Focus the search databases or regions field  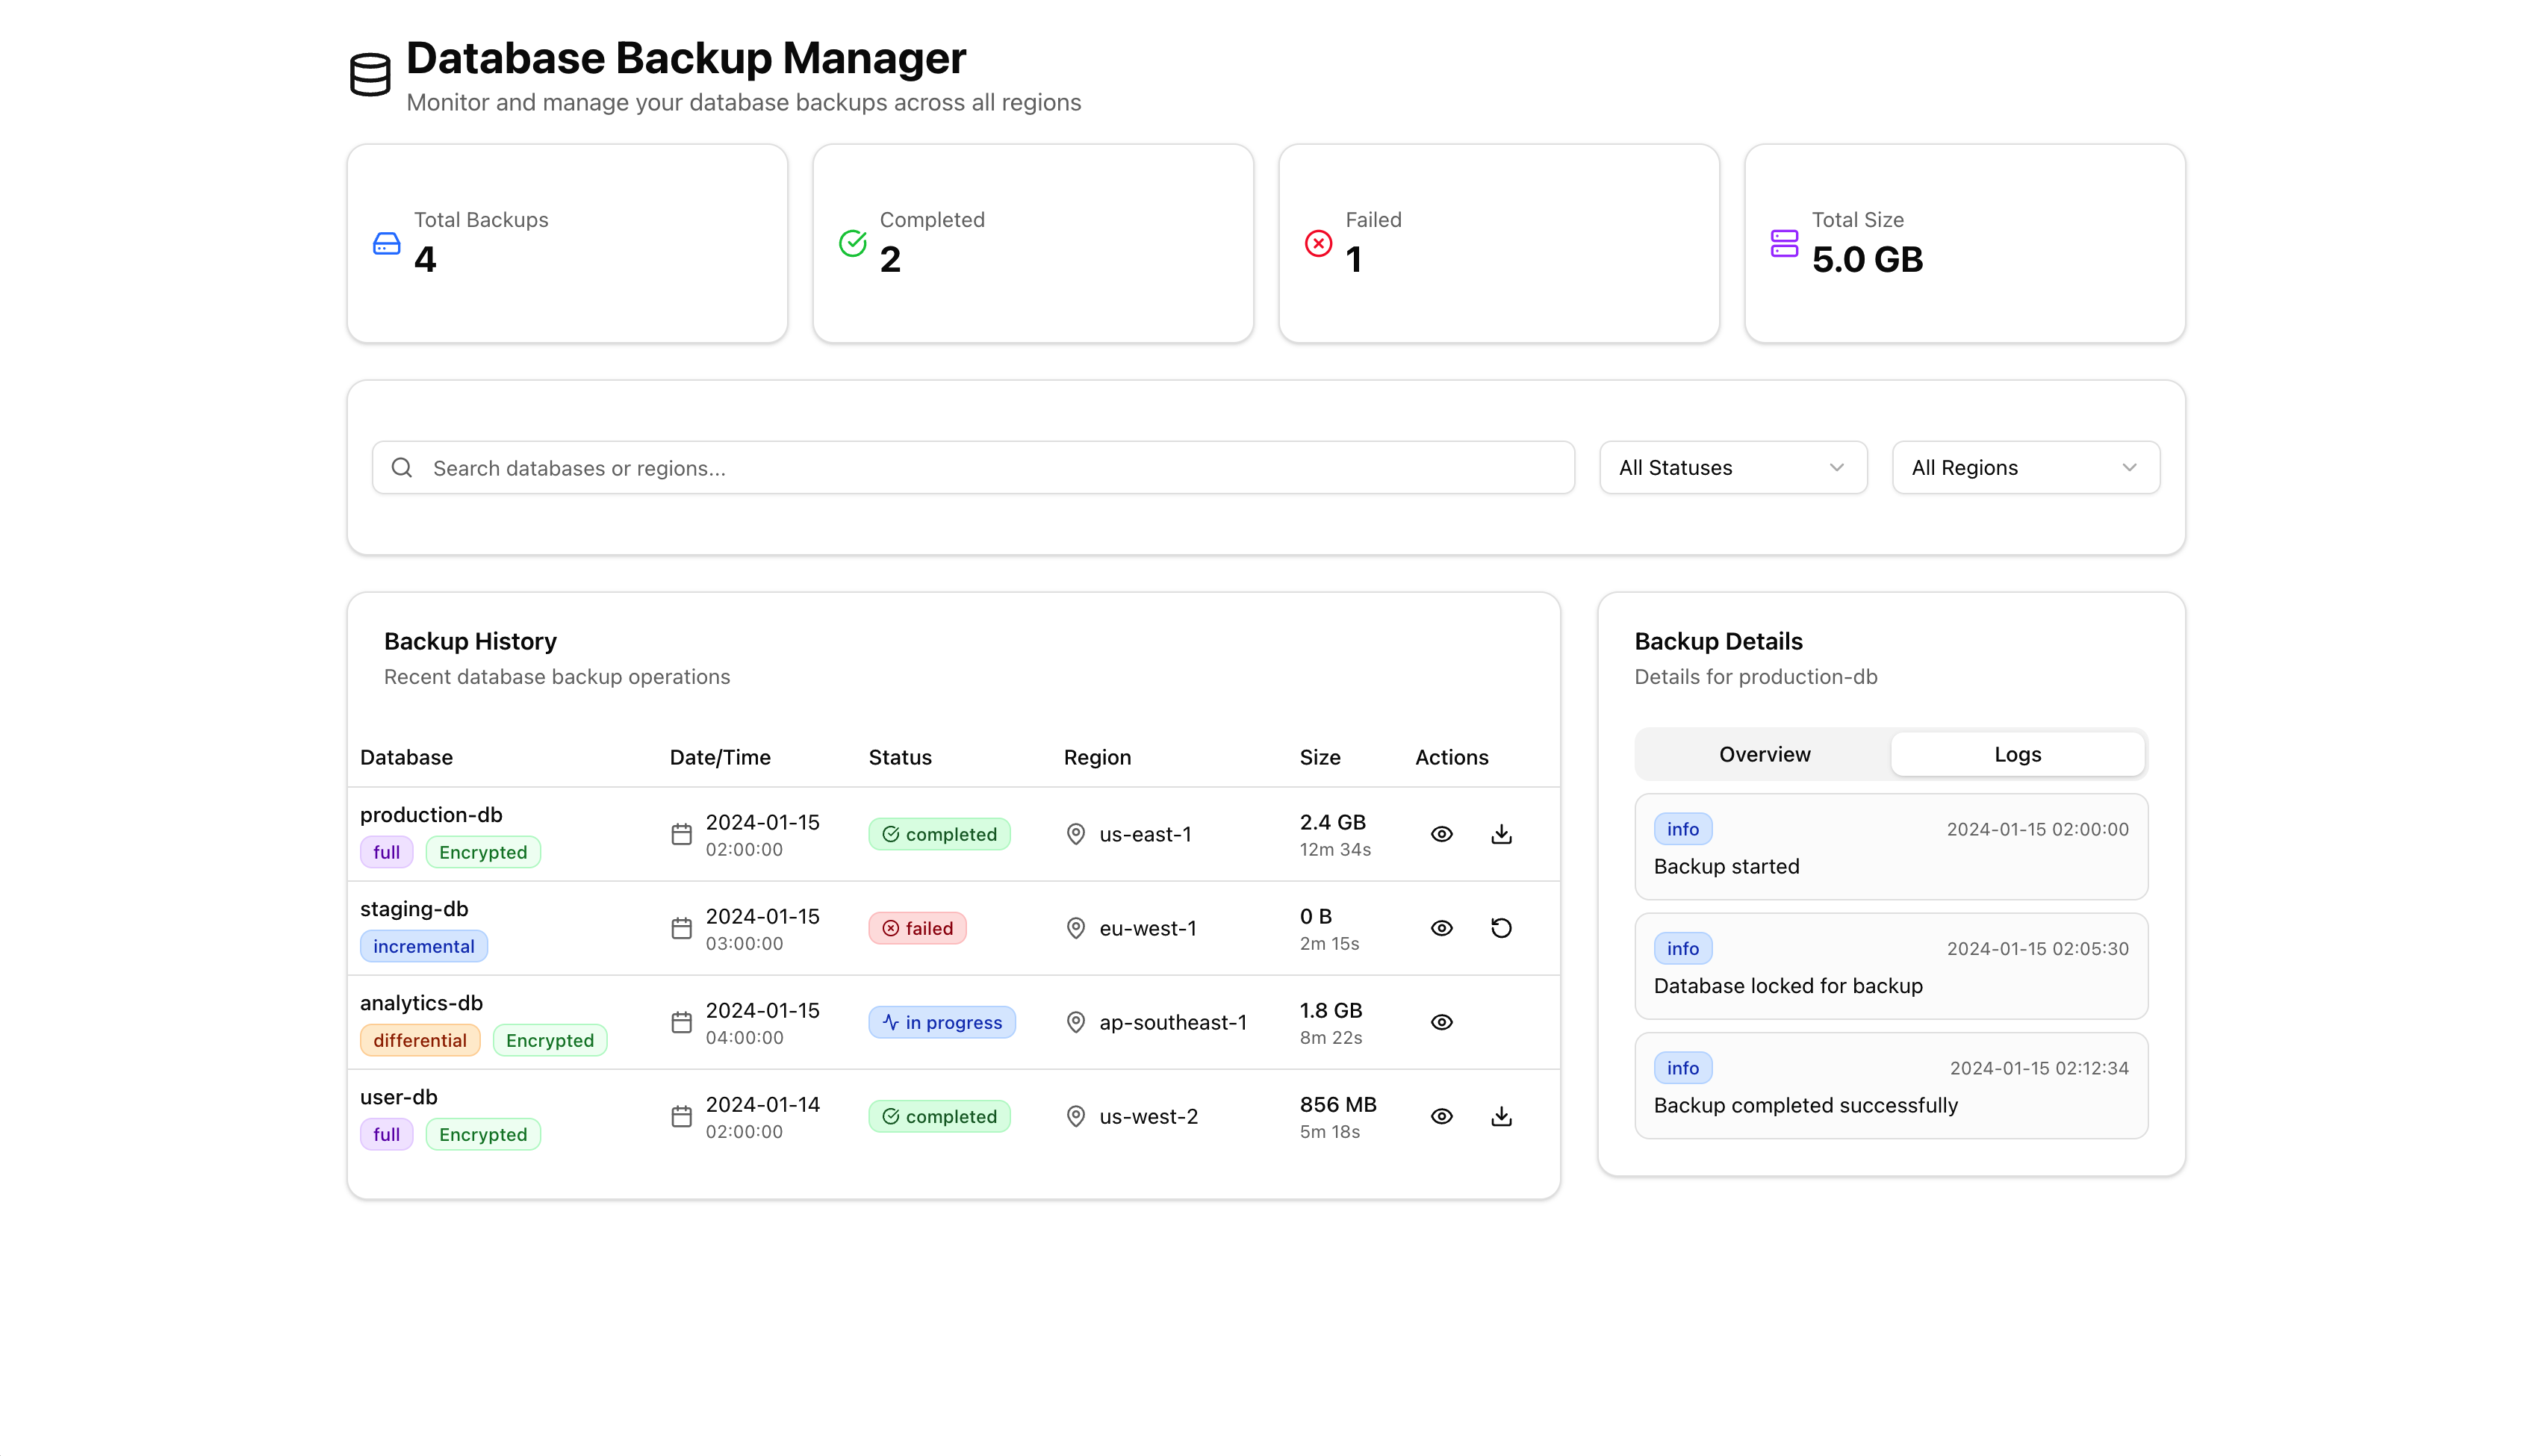tap(973, 467)
